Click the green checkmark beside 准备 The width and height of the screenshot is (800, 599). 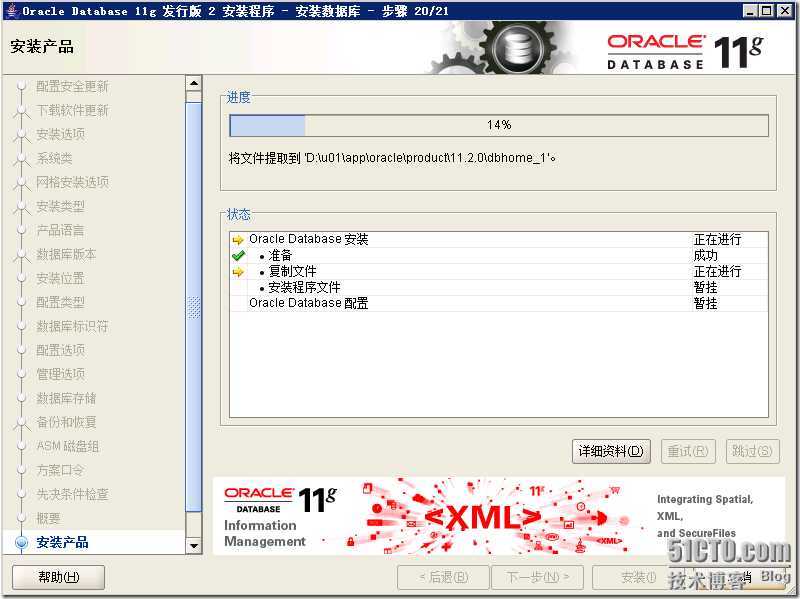click(238, 256)
